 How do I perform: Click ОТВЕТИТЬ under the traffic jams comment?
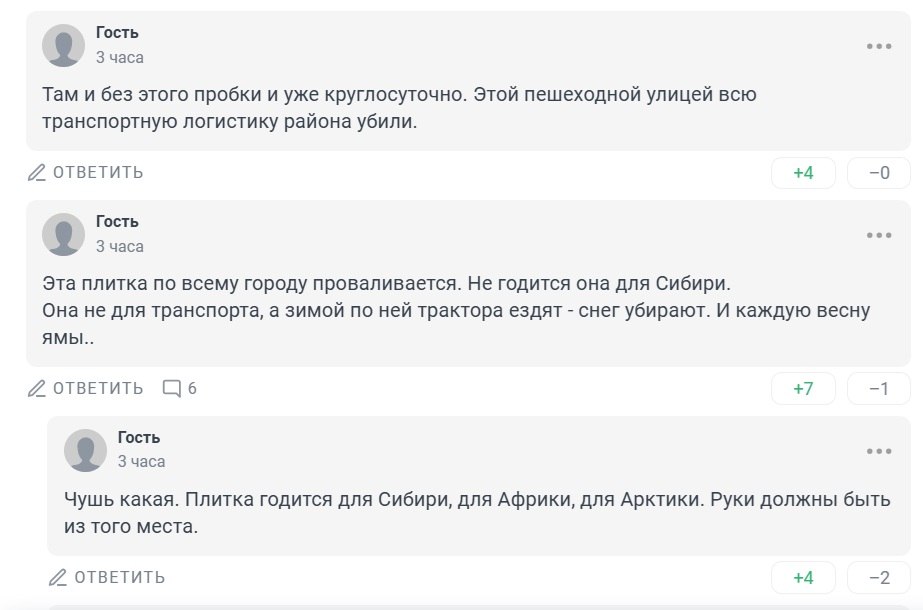(x=98, y=173)
